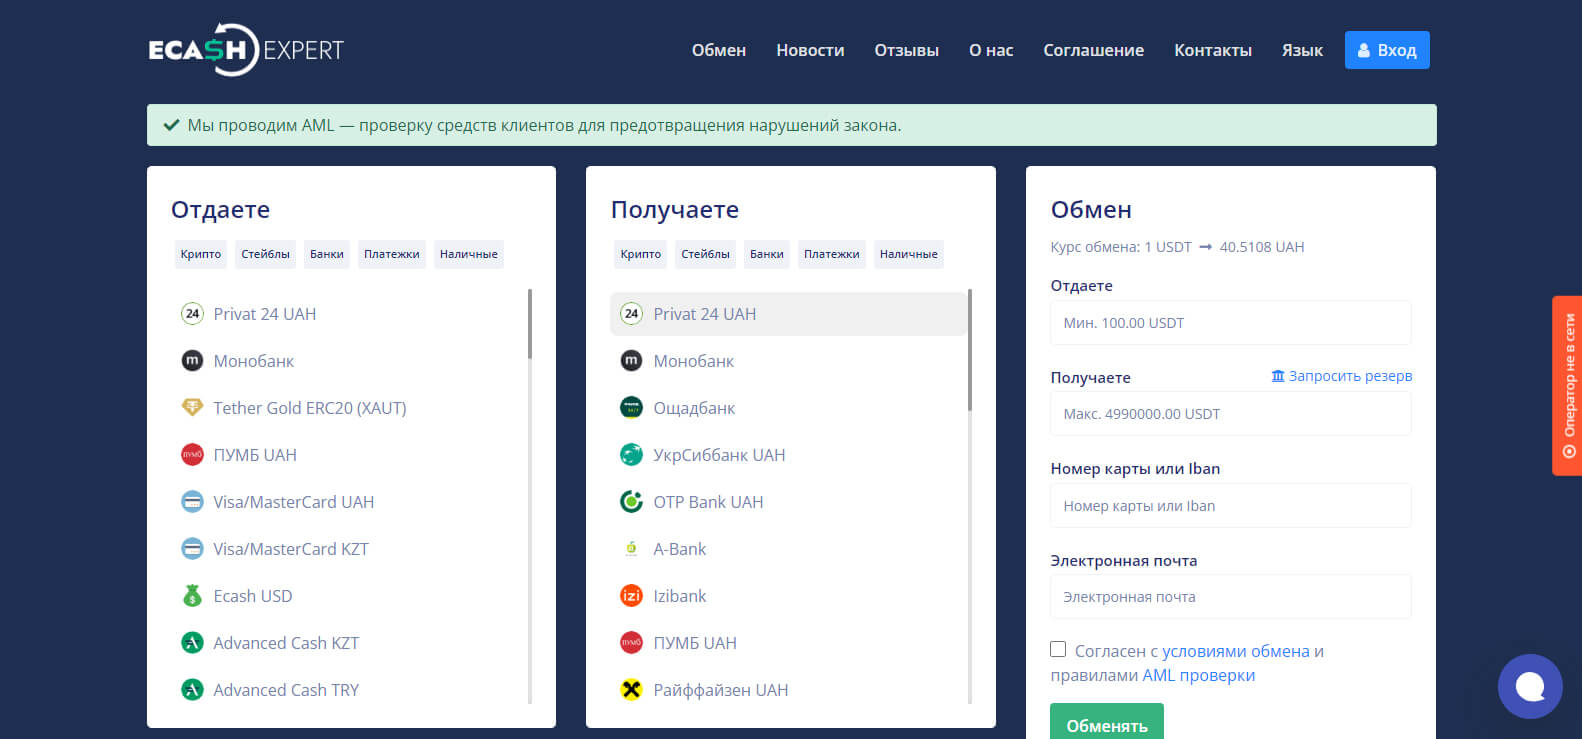Click the green Обменять button
Image resolution: width=1582 pixels, height=739 pixels.
[x=1107, y=723]
